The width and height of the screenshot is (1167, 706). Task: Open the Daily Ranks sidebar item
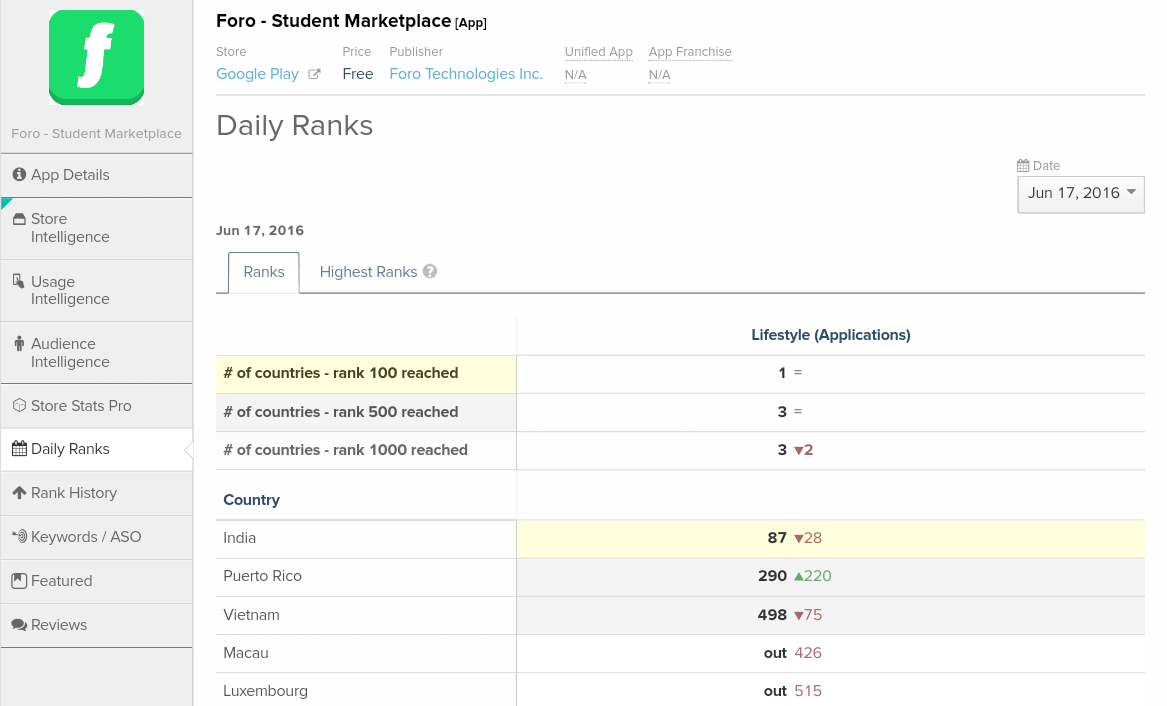[70, 449]
